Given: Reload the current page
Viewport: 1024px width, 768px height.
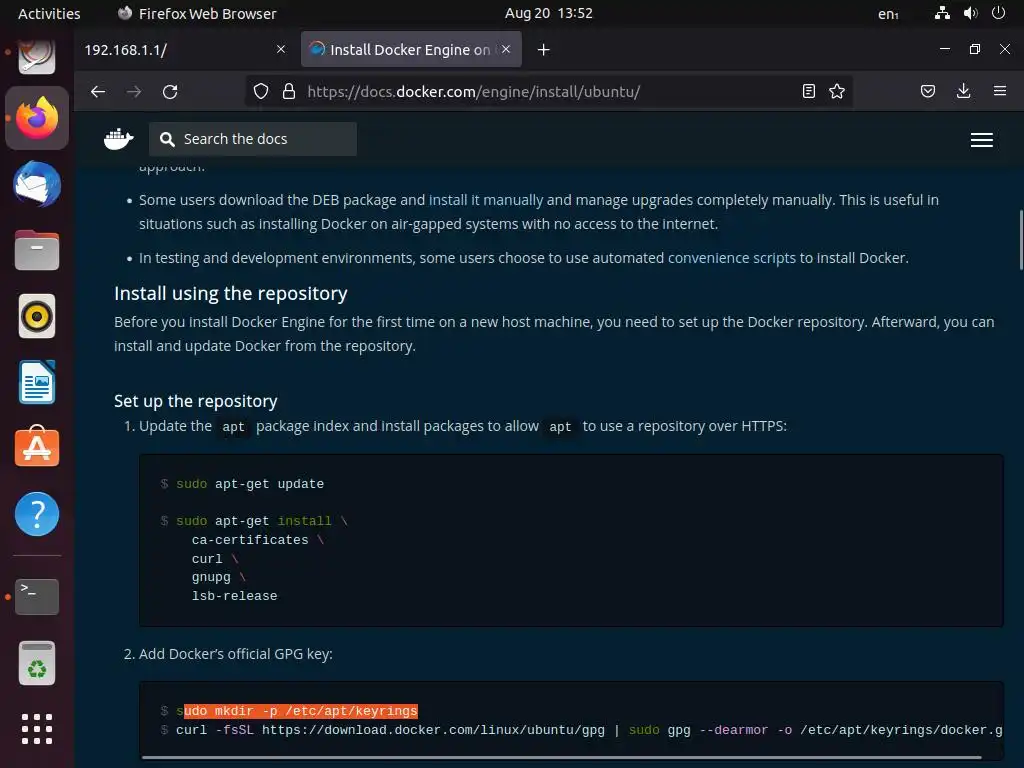Looking at the screenshot, I should (x=170, y=91).
